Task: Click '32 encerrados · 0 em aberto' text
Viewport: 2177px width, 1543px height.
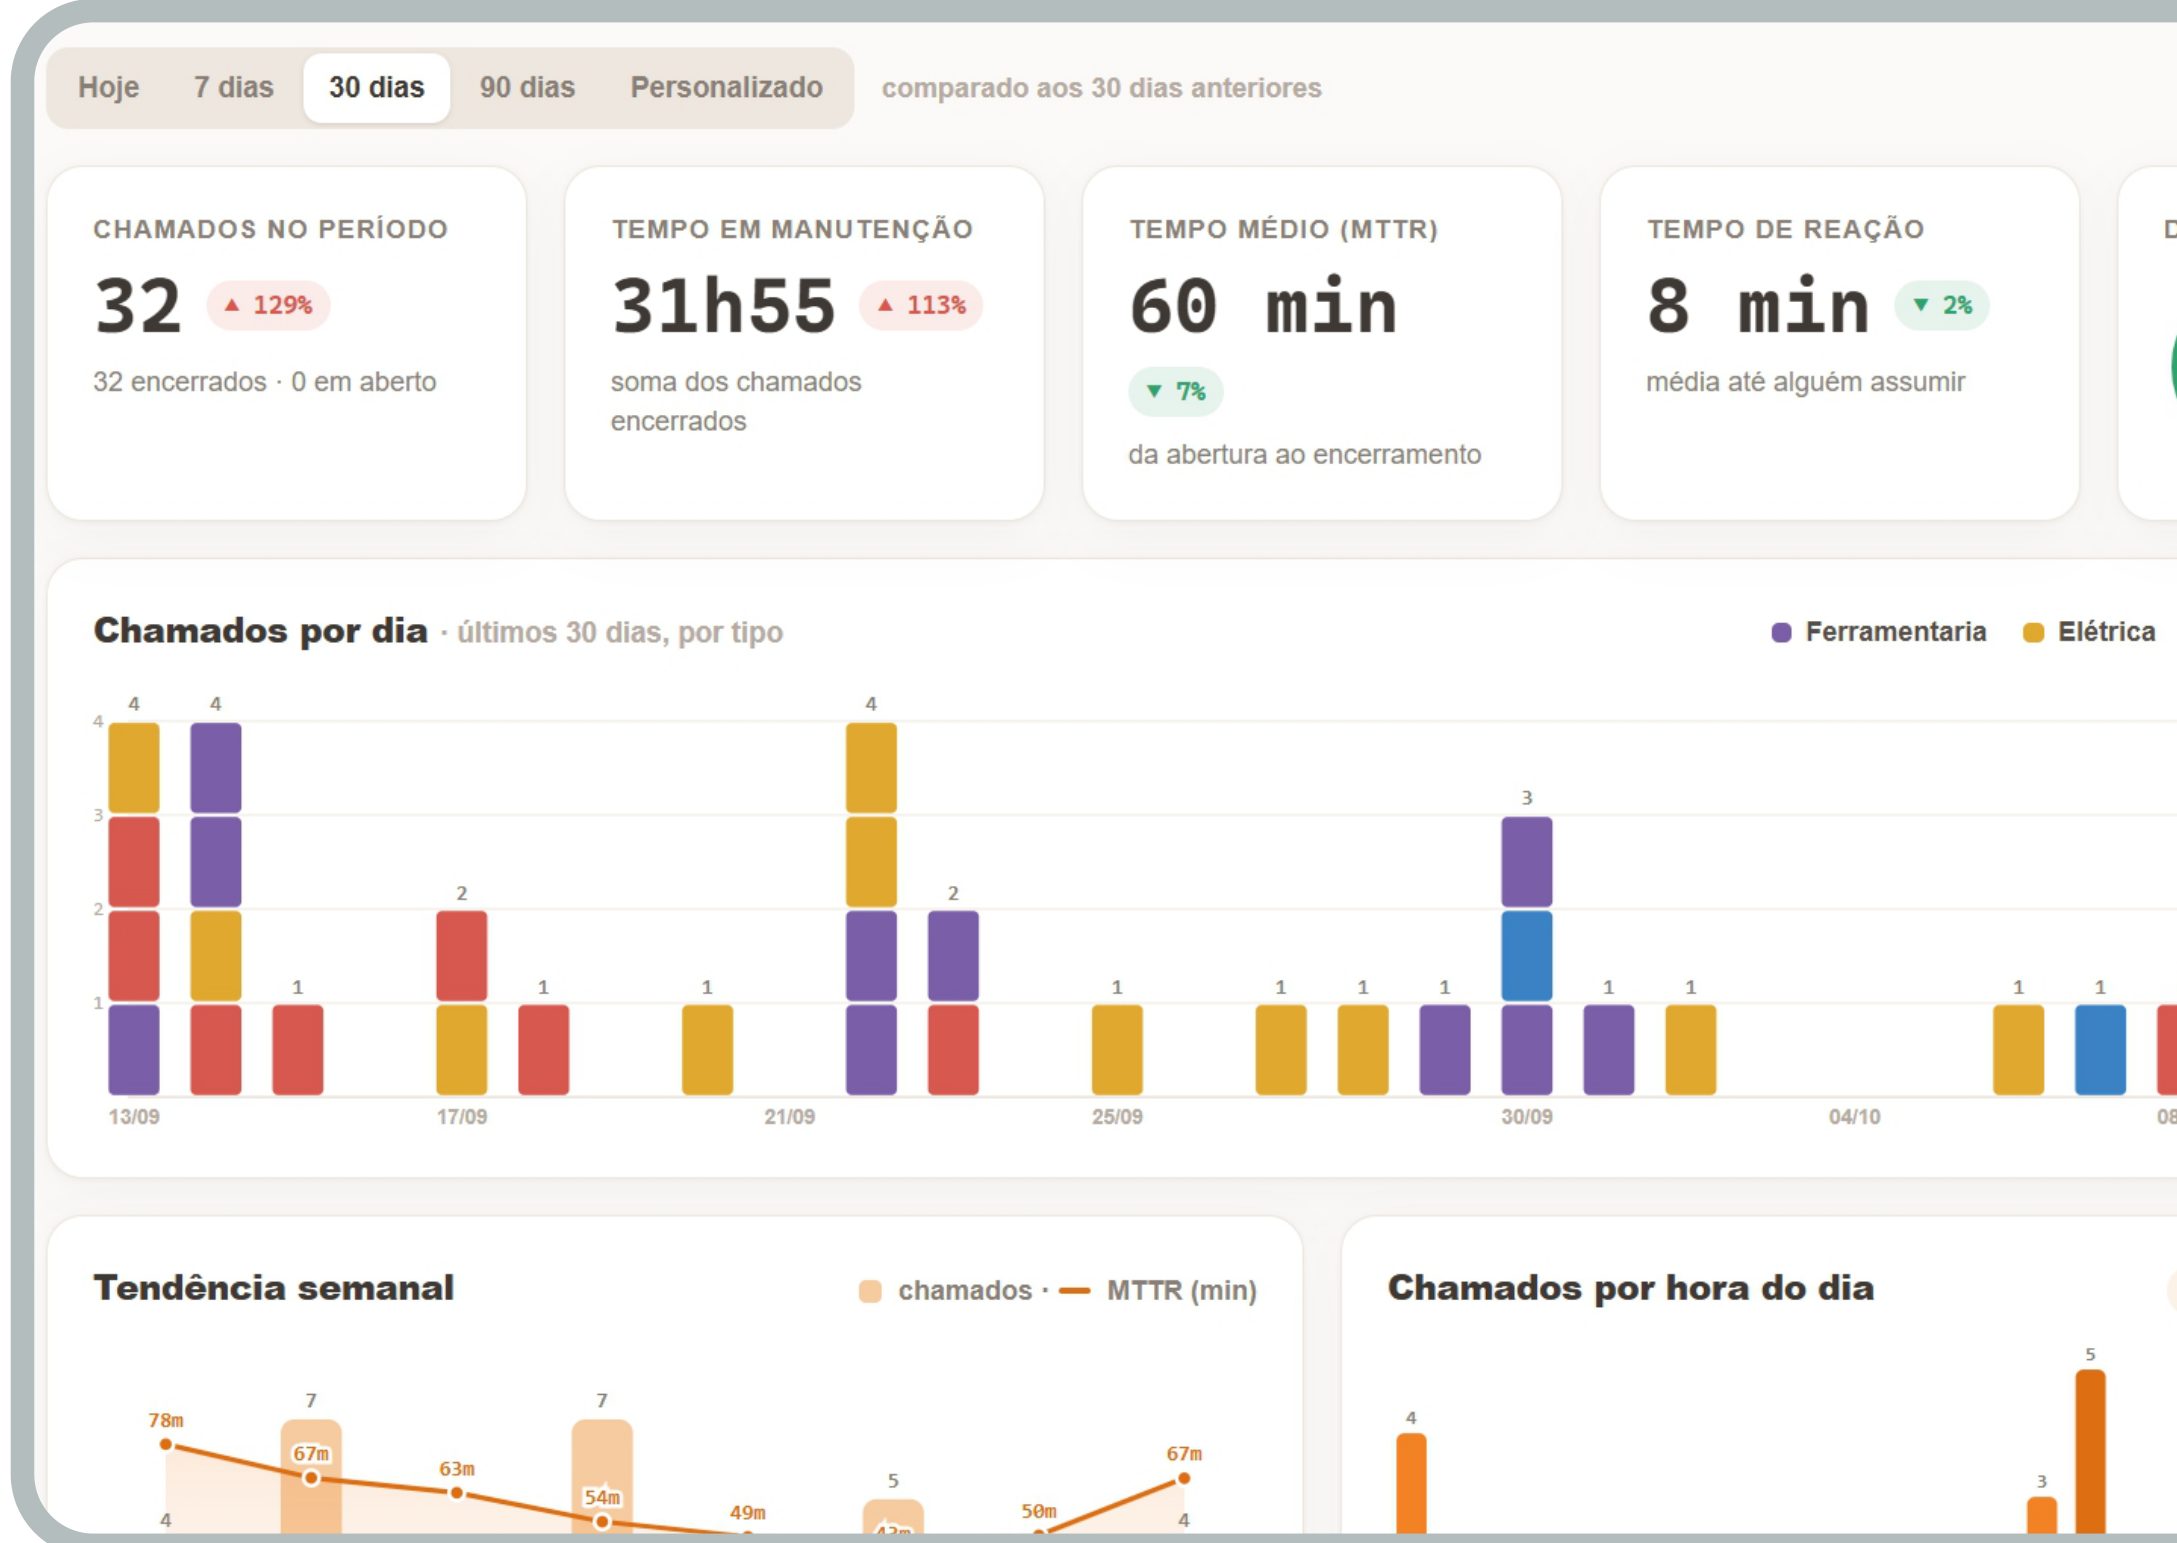Action: (x=265, y=382)
